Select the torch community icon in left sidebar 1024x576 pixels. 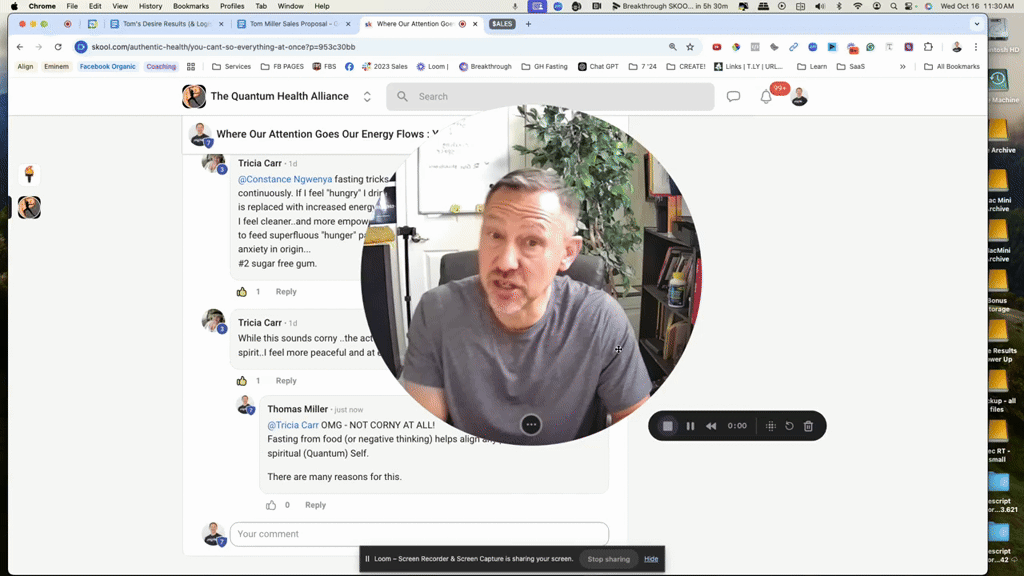coord(29,174)
